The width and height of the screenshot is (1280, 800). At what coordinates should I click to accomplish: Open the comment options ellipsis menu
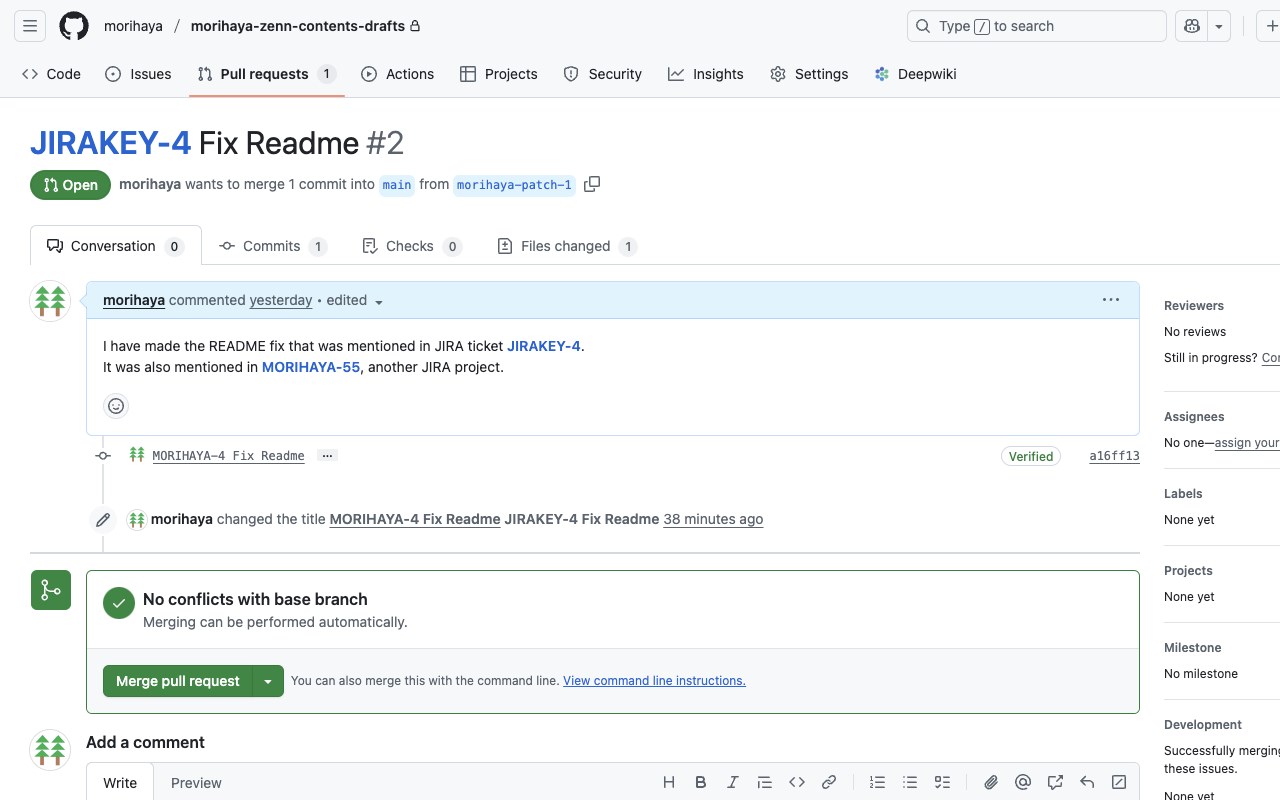tap(1111, 300)
